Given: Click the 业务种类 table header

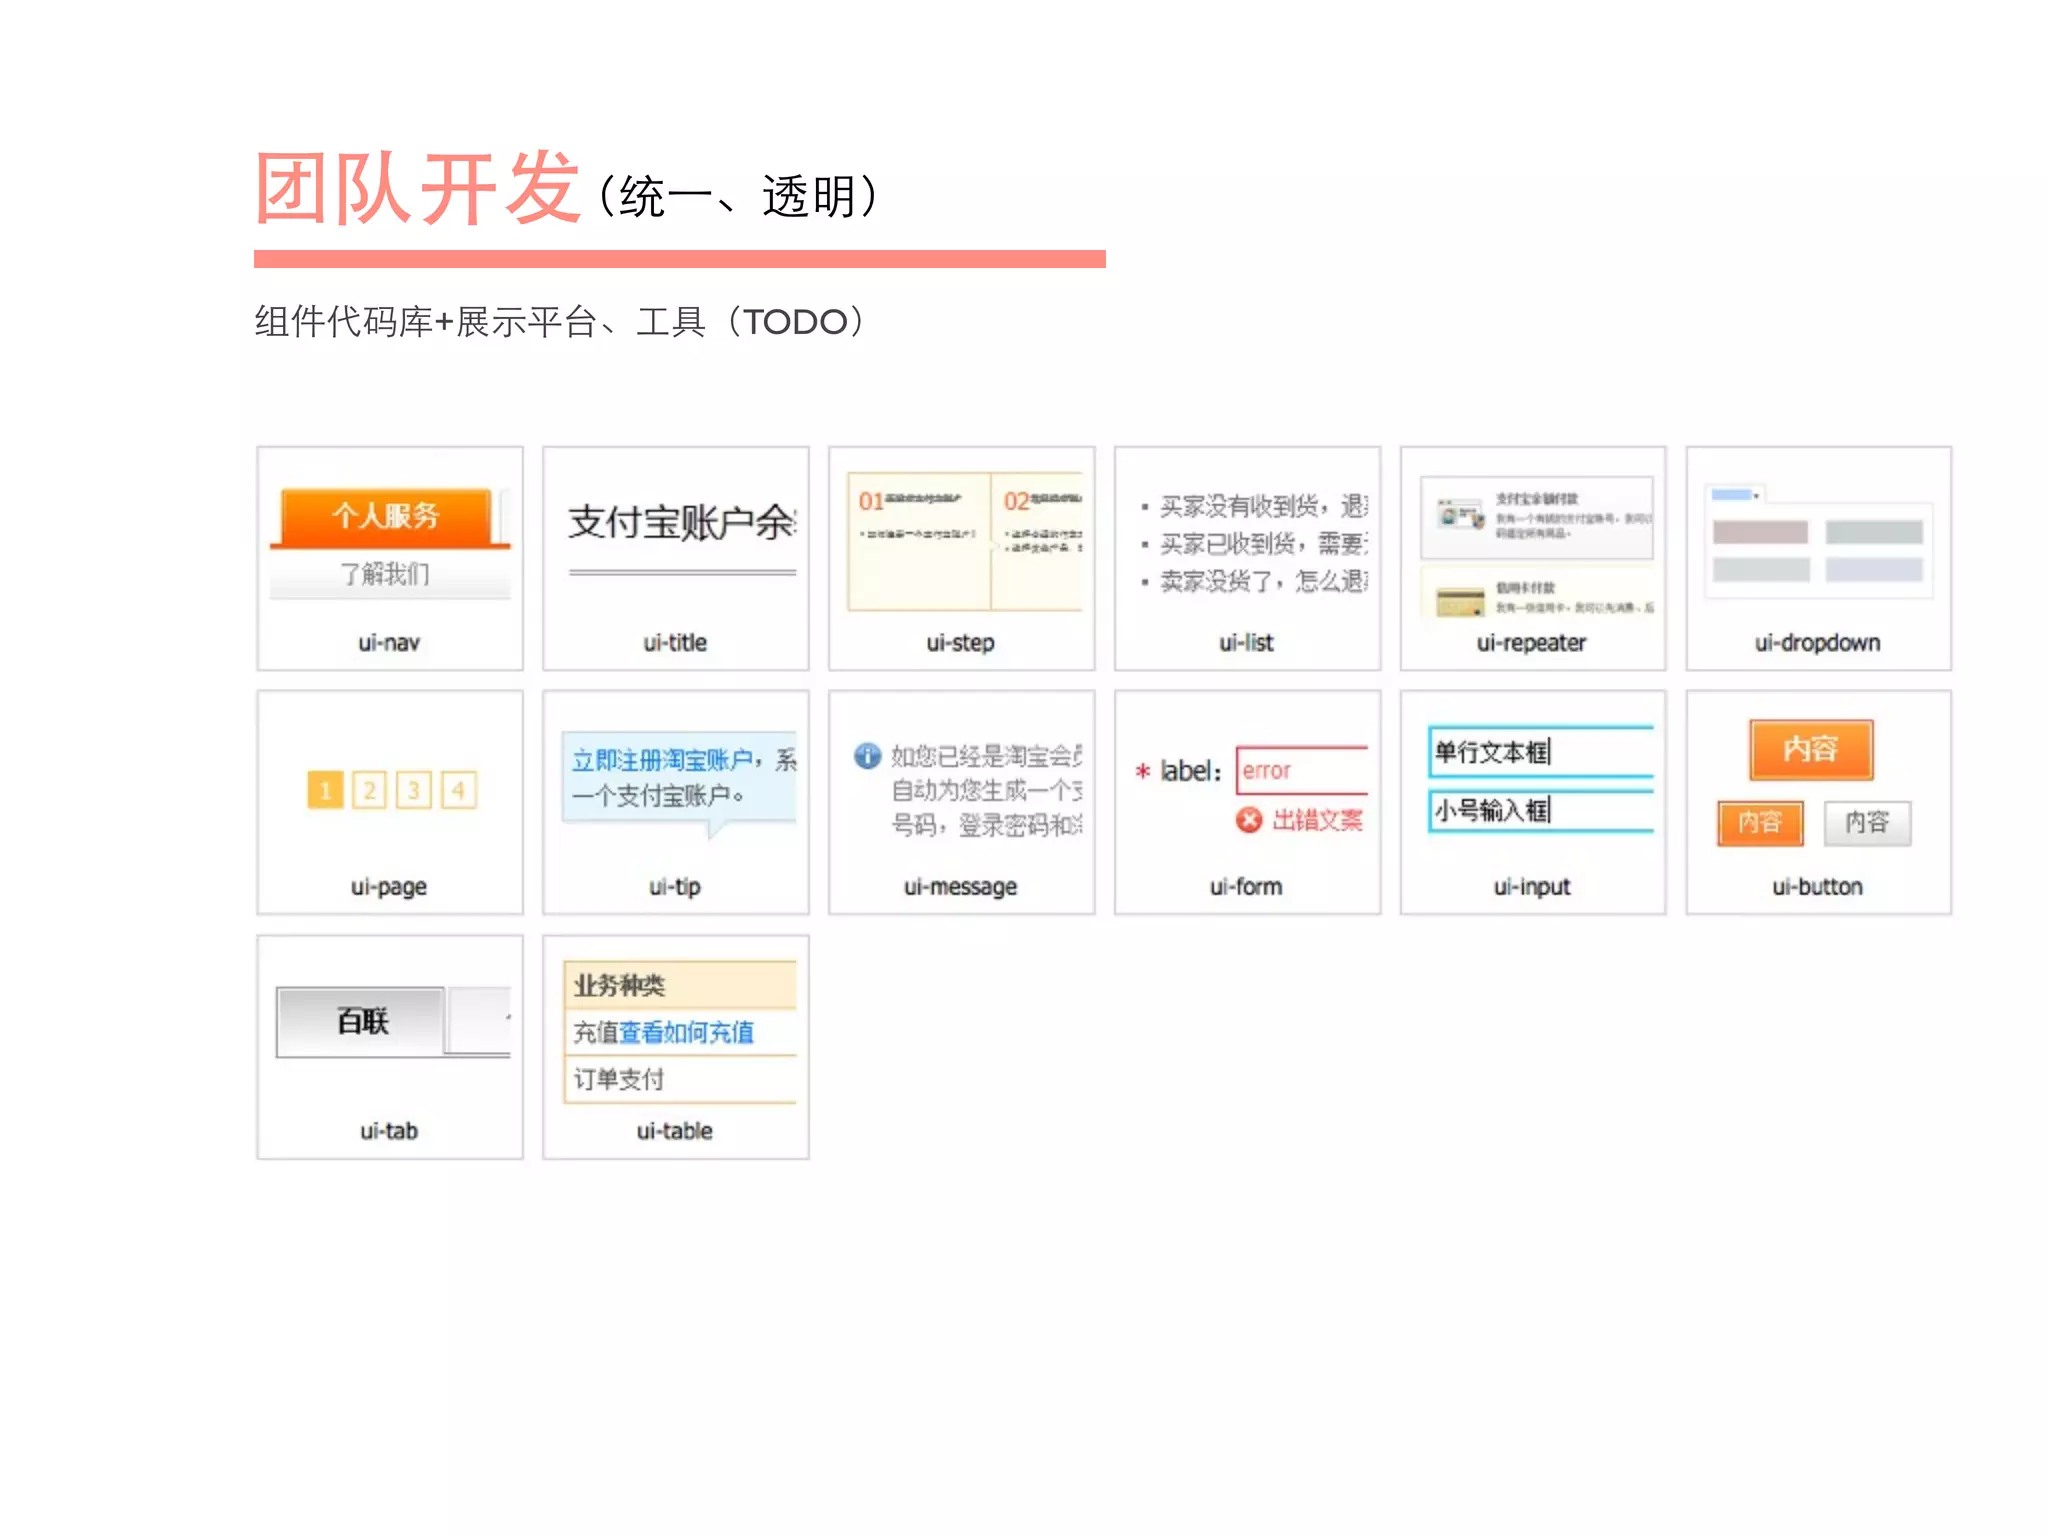Looking at the screenshot, I should [680, 985].
